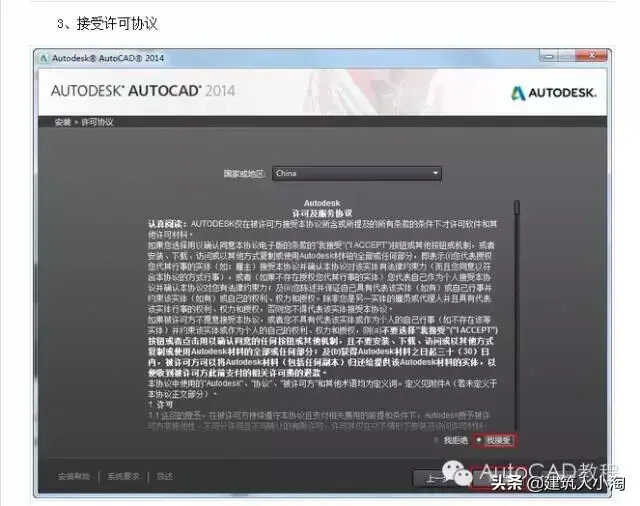Select the 我接受 (I Accept) radio button
The image size is (640, 506).
click(479, 440)
